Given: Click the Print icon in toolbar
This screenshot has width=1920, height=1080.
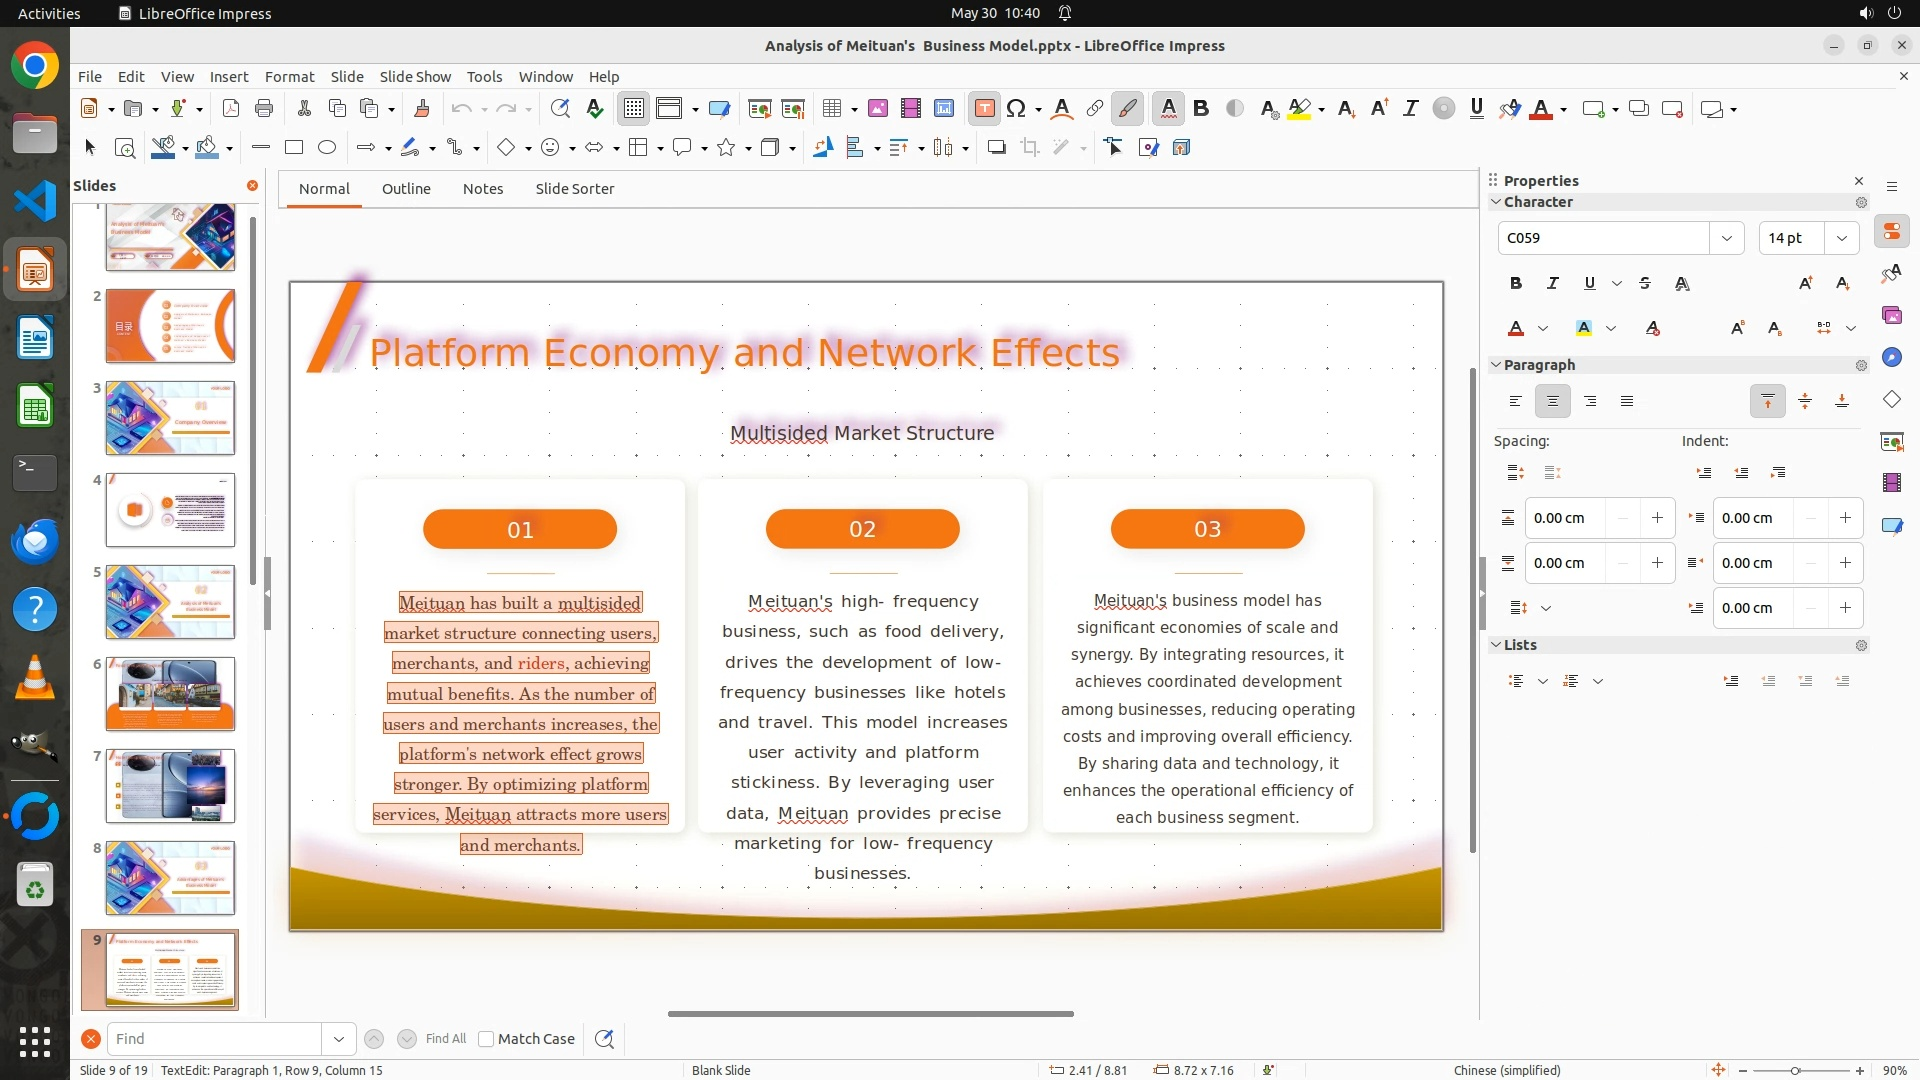Looking at the screenshot, I should 264,109.
